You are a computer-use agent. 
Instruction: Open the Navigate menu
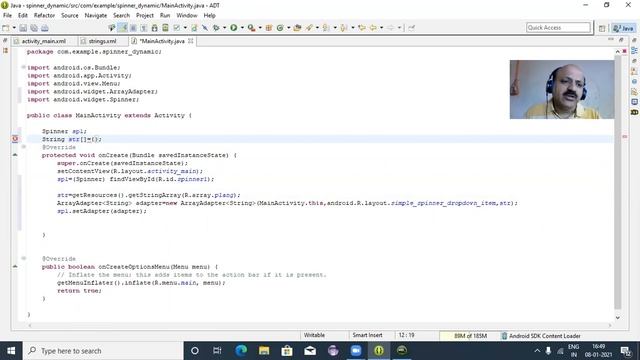point(96,16)
